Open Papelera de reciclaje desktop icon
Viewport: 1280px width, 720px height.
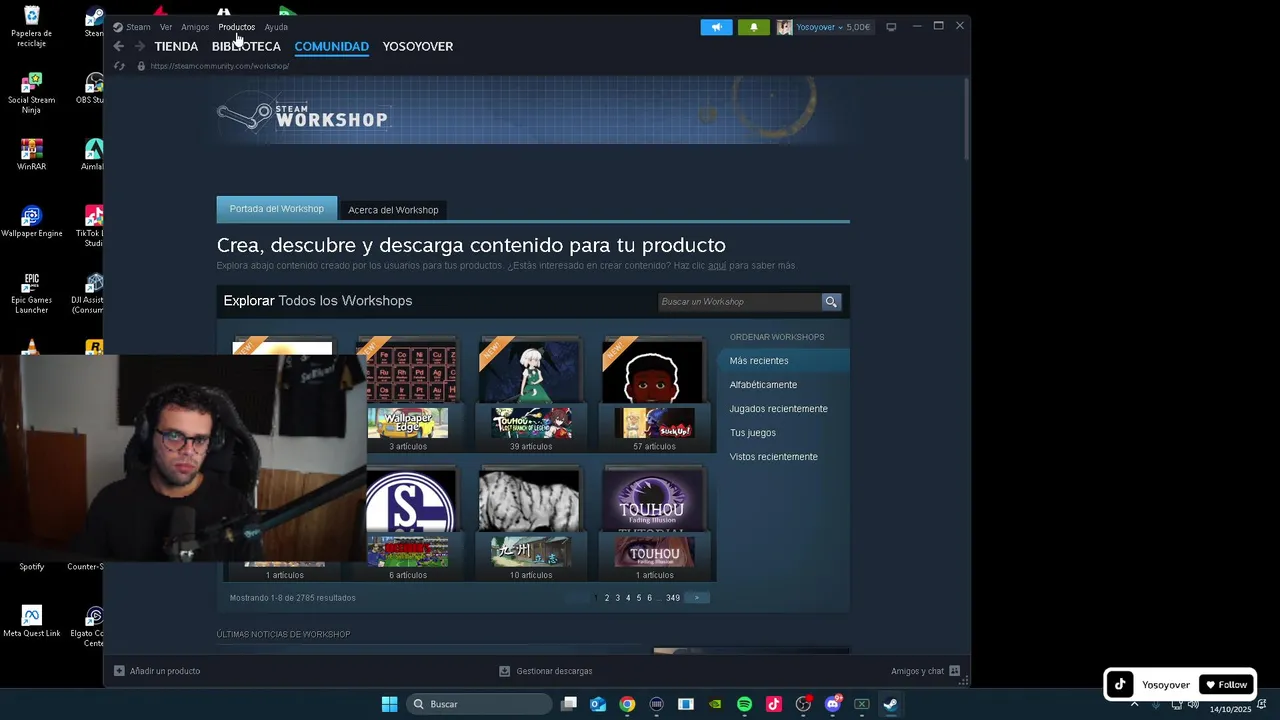pyautogui.click(x=31, y=27)
